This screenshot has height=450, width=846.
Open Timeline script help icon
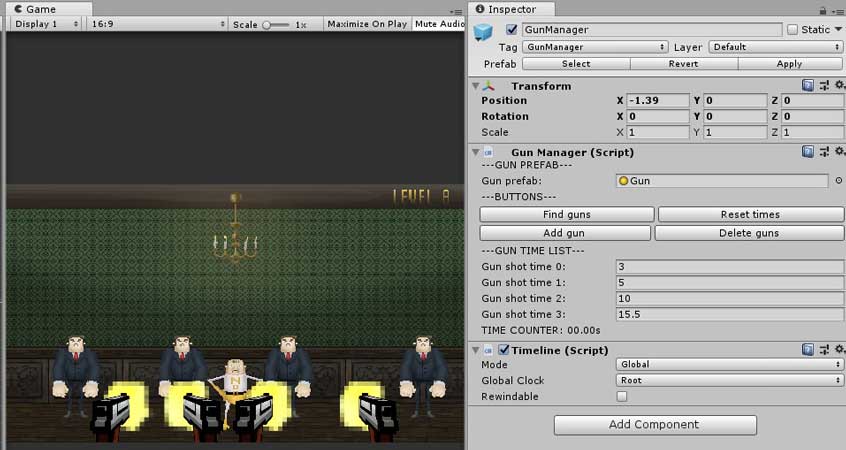808,350
